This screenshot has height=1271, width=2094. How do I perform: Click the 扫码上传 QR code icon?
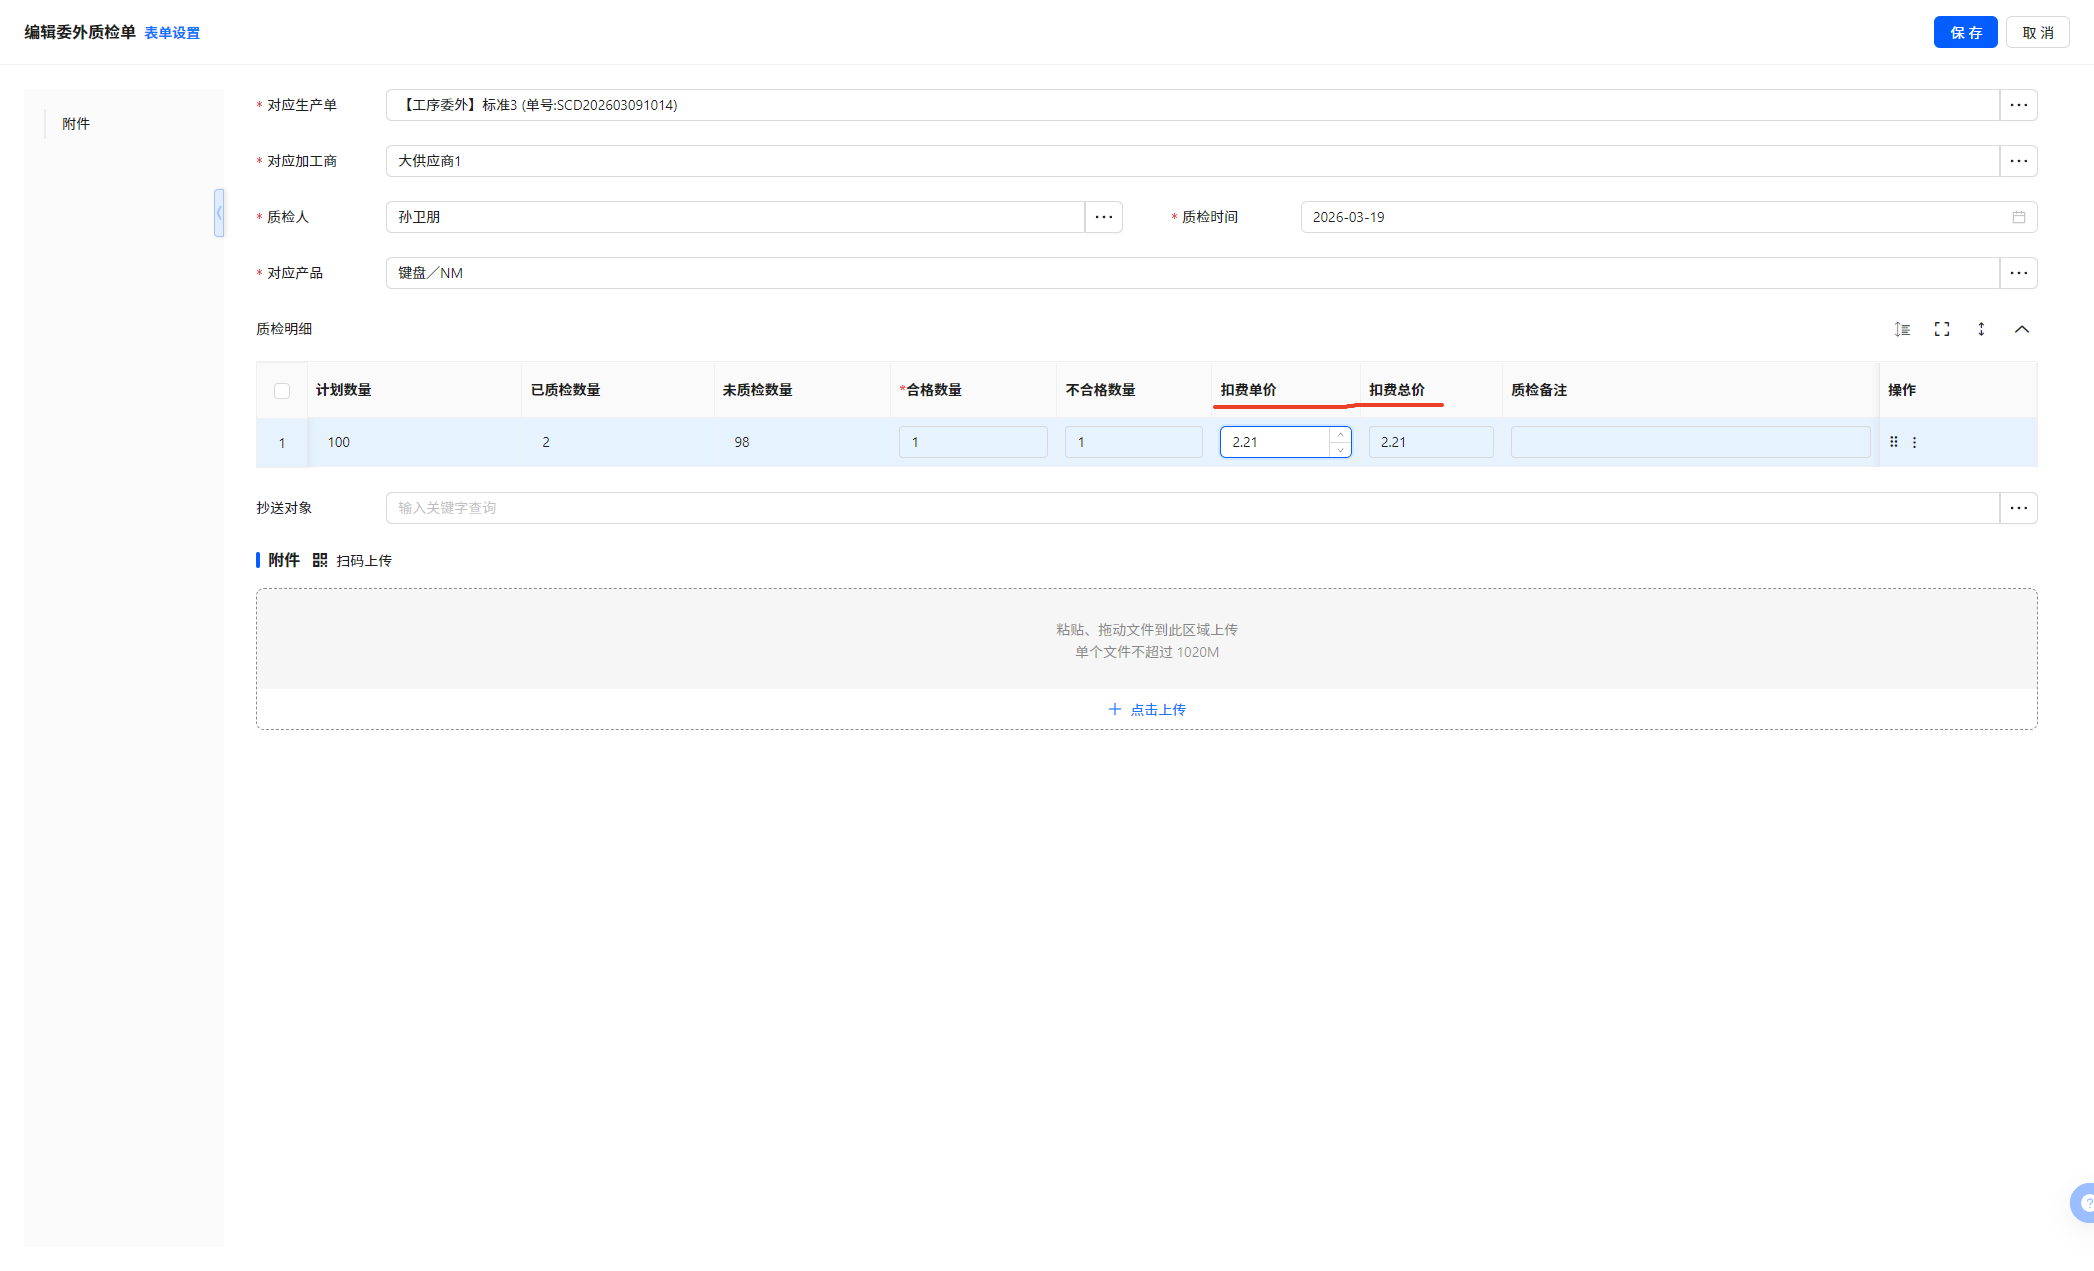[x=320, y=561]
